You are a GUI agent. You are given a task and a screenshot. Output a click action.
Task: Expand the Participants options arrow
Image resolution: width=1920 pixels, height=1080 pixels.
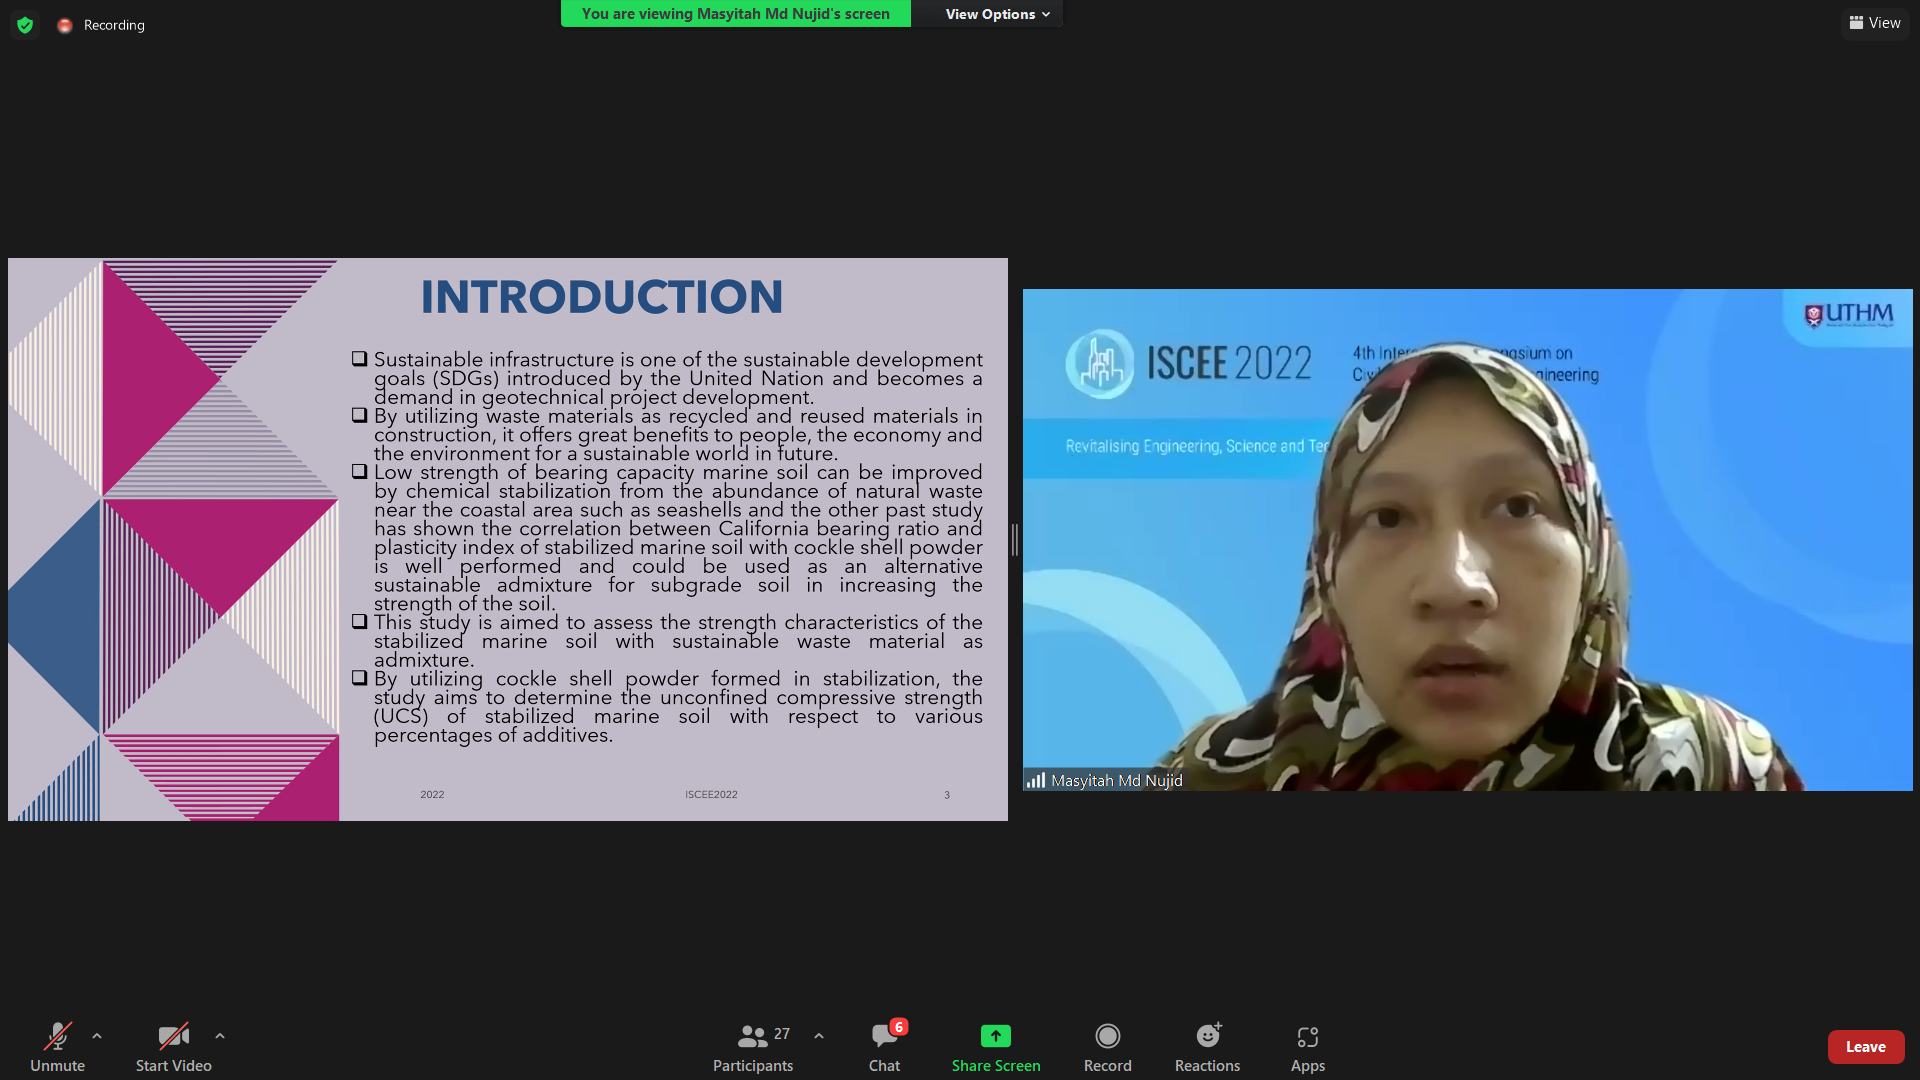click(x=819, y=1036)
